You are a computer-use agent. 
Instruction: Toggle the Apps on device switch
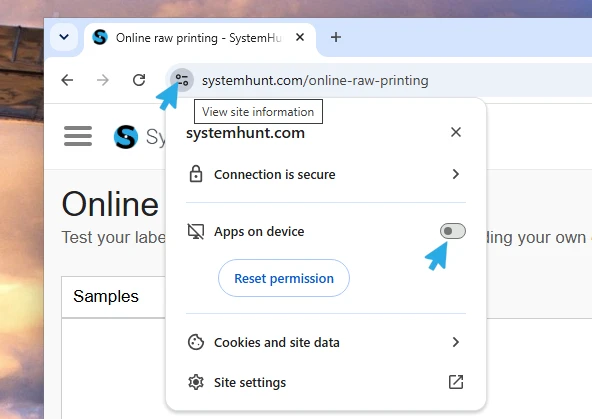click(453, 231)
